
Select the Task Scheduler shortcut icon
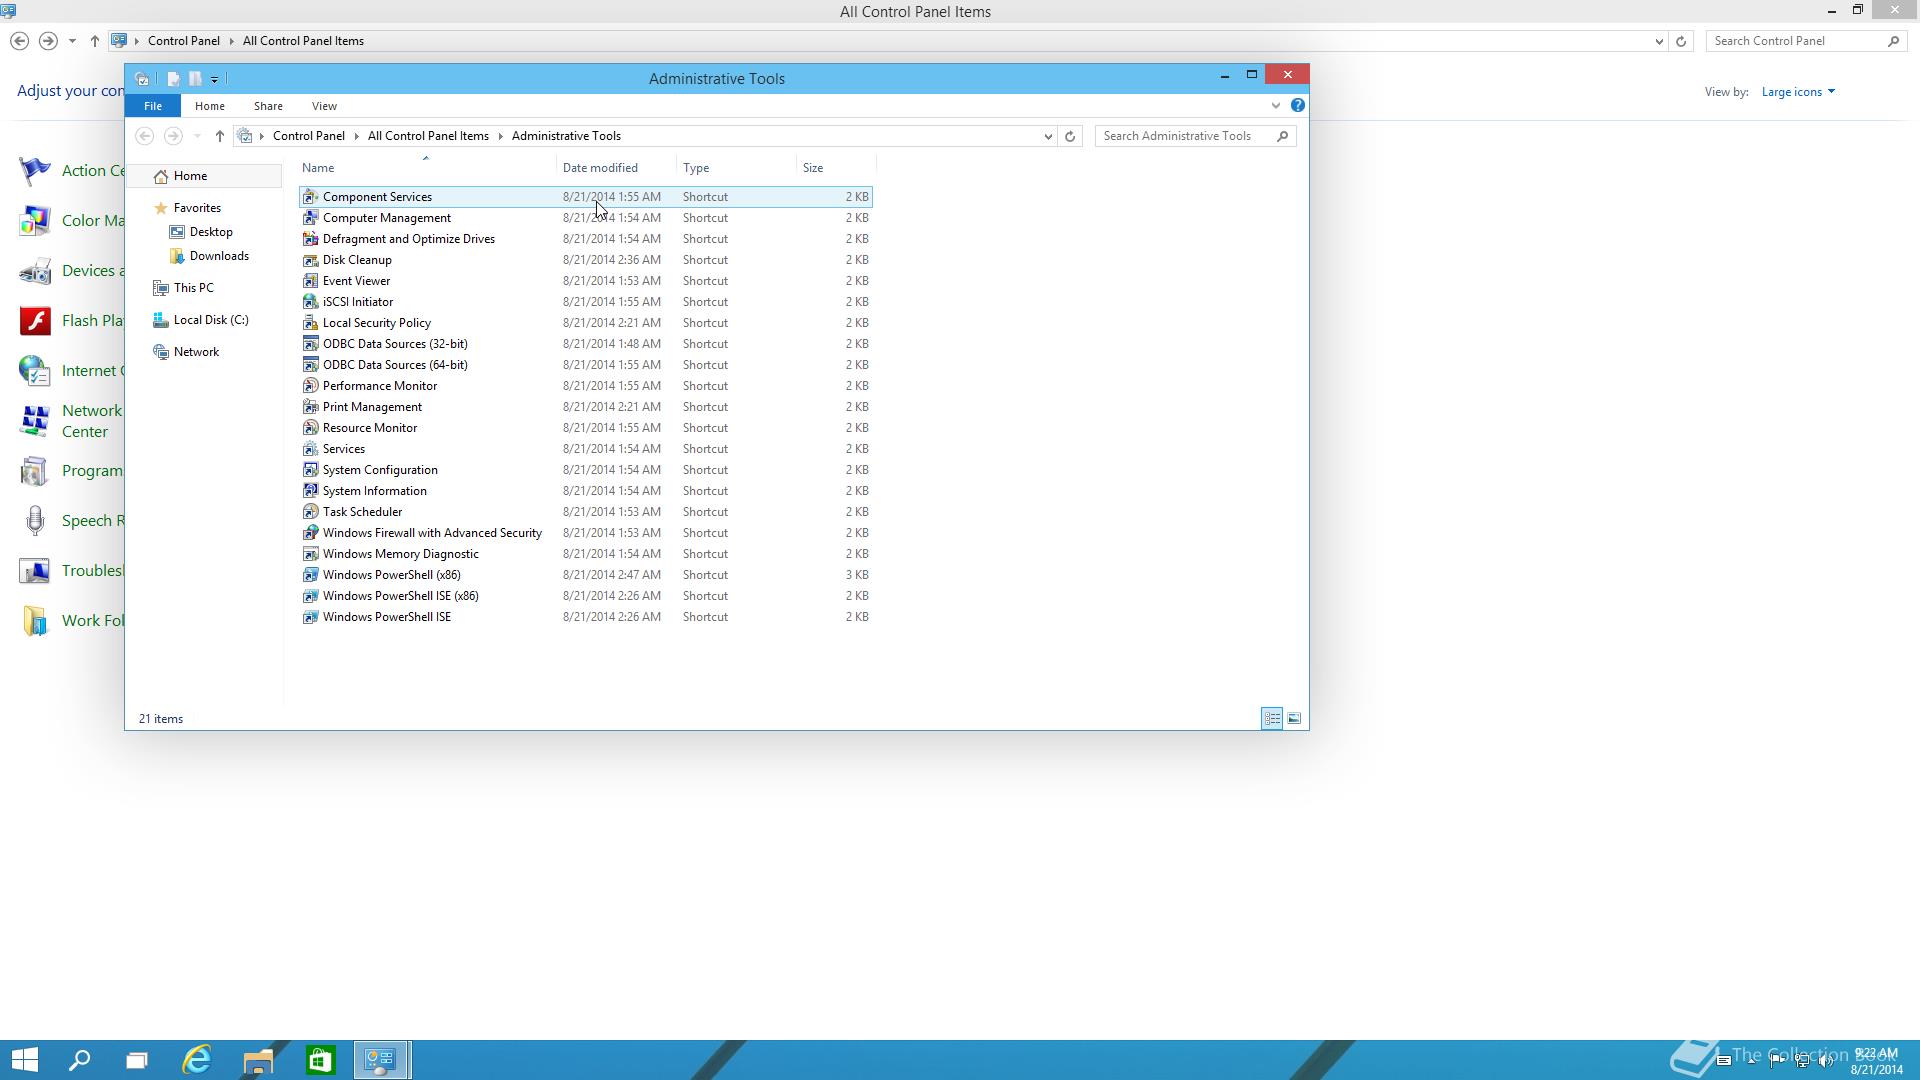click(310, 512)
